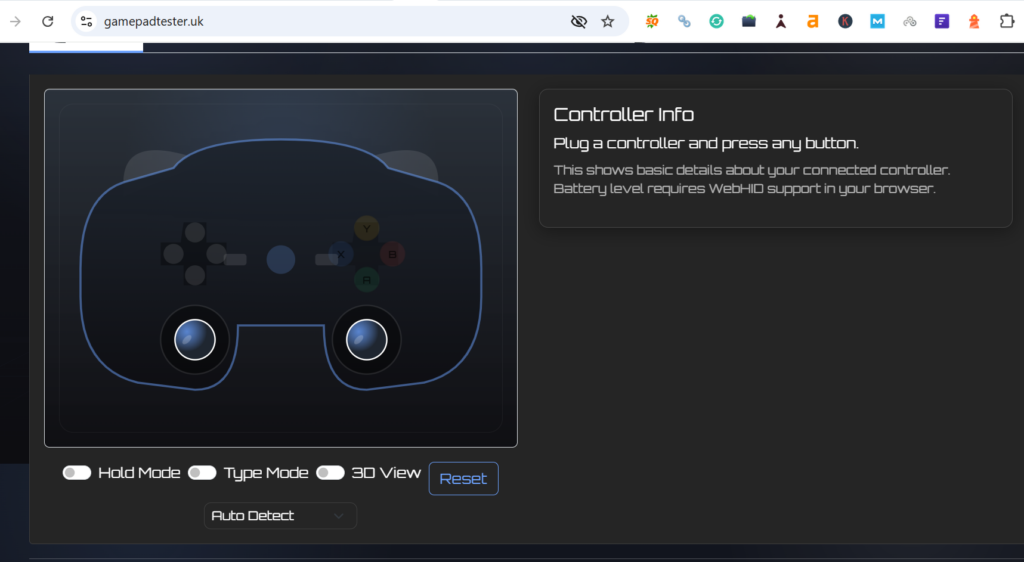Screen dimensions: 1024x562
Task: Click the Y button on gamepad diagram
Action: click(x=366, y=228)
